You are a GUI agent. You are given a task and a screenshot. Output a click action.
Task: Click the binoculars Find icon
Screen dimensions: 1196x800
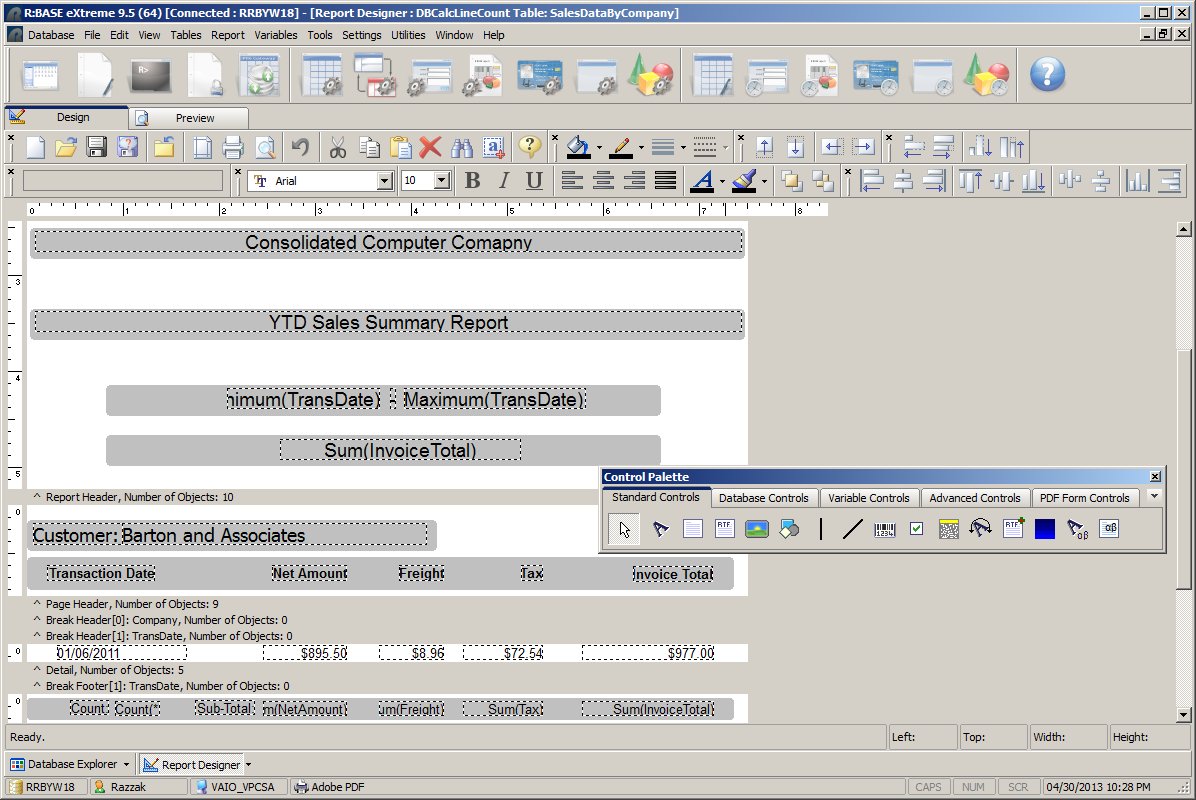pos(461,148)
